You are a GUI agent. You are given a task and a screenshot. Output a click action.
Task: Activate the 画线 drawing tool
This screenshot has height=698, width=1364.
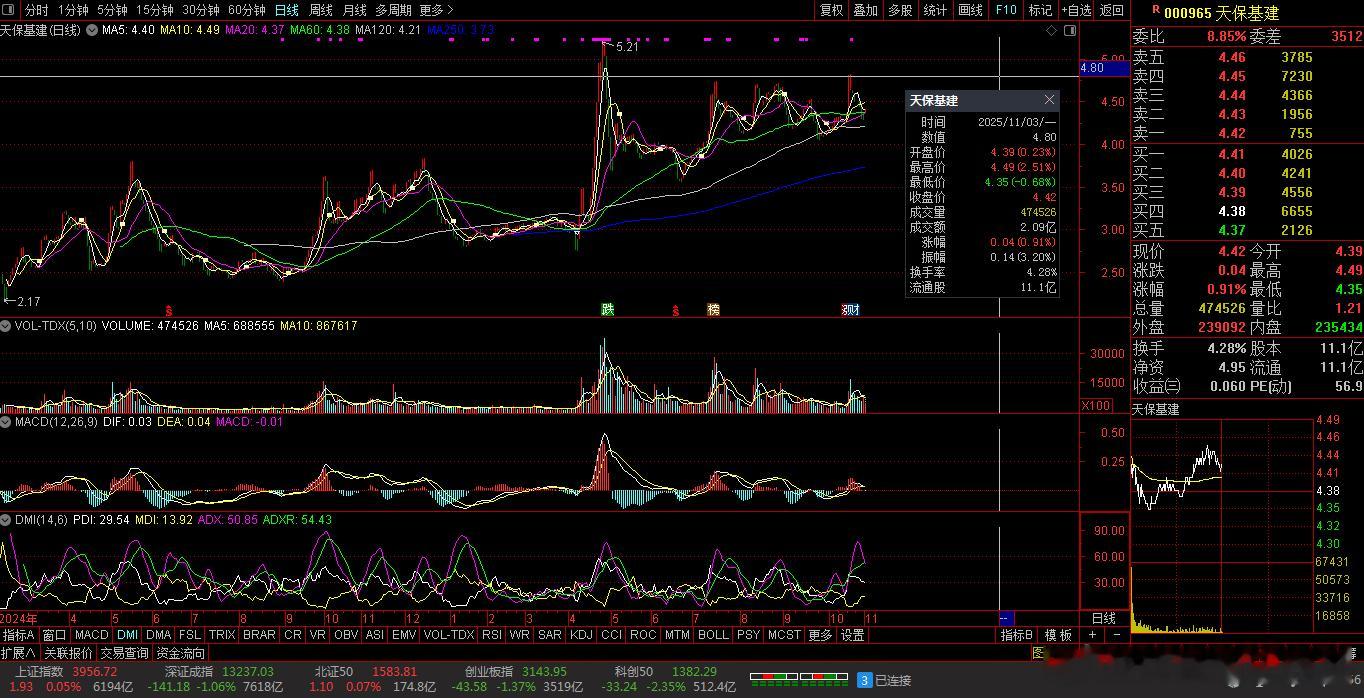pyautogui.click(x=970, y=10)
